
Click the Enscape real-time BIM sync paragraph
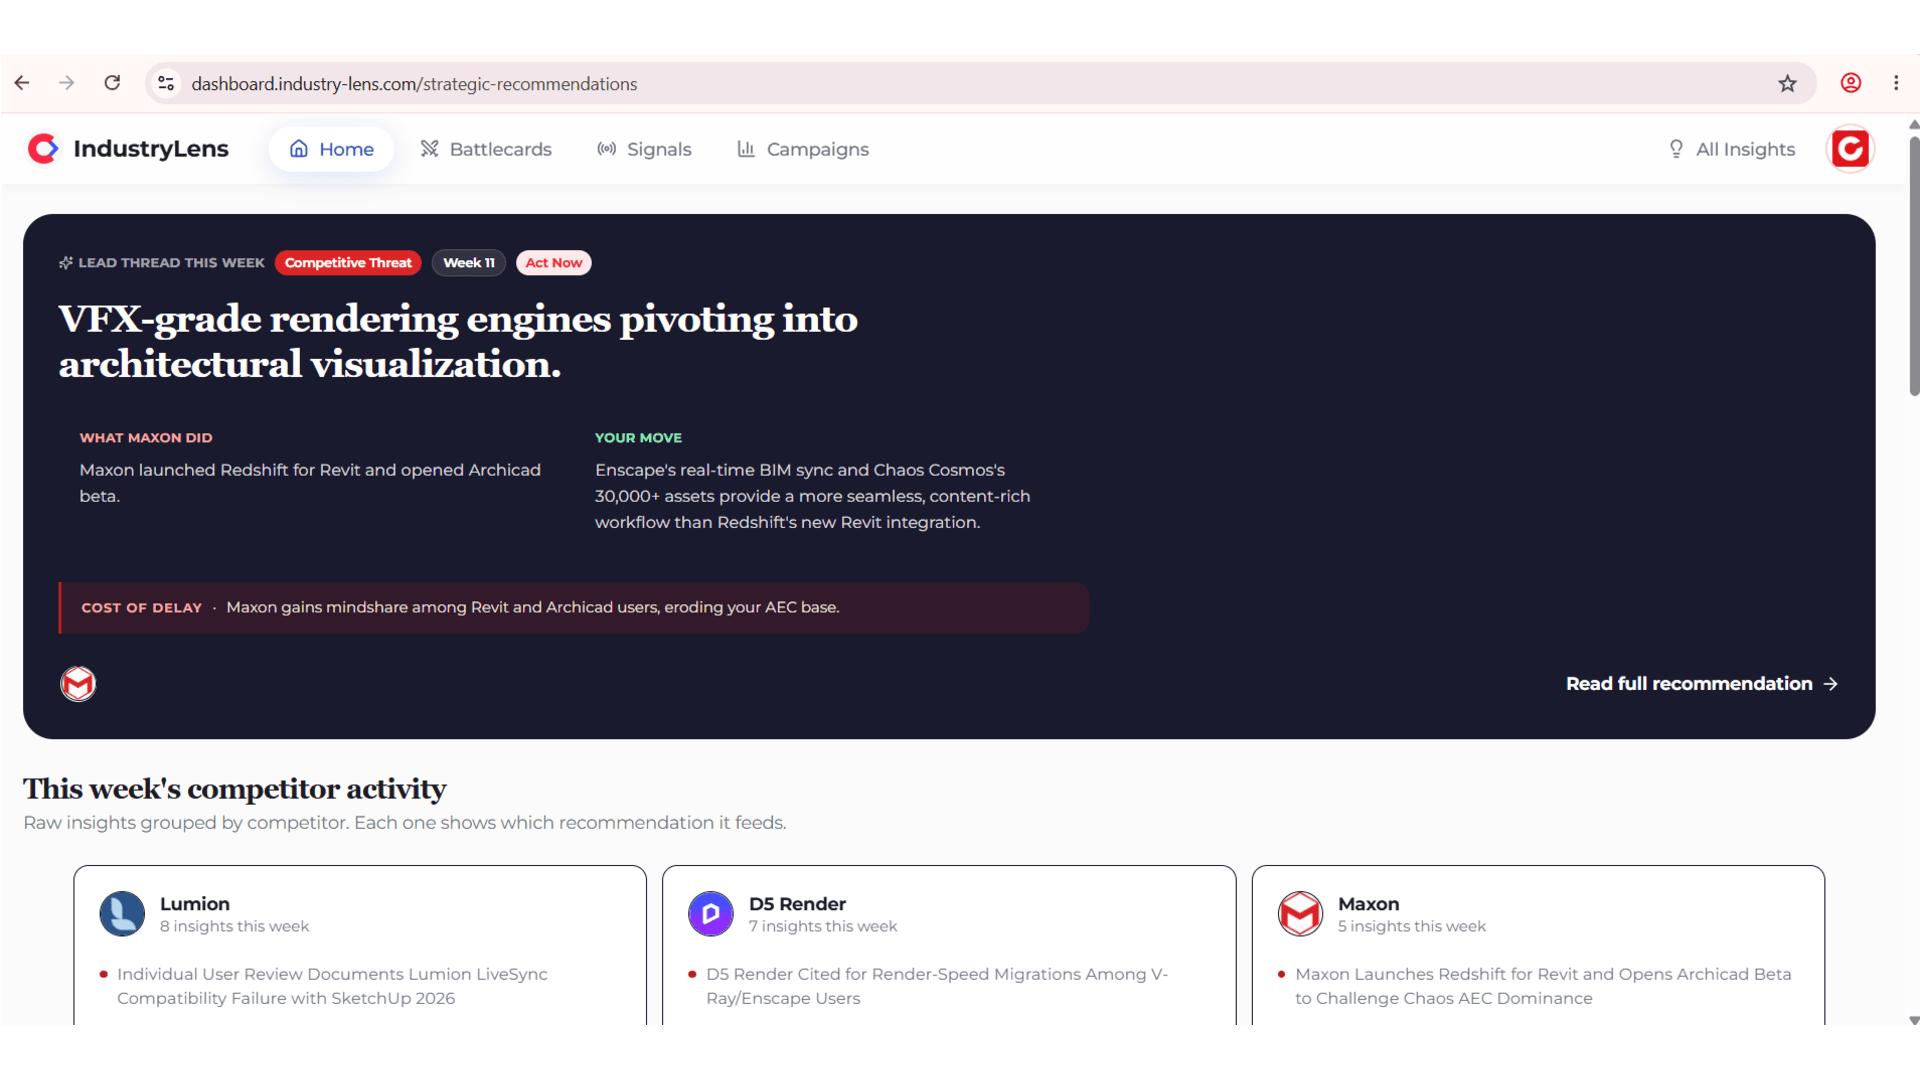pyautogui.click(x=812, y=496)
